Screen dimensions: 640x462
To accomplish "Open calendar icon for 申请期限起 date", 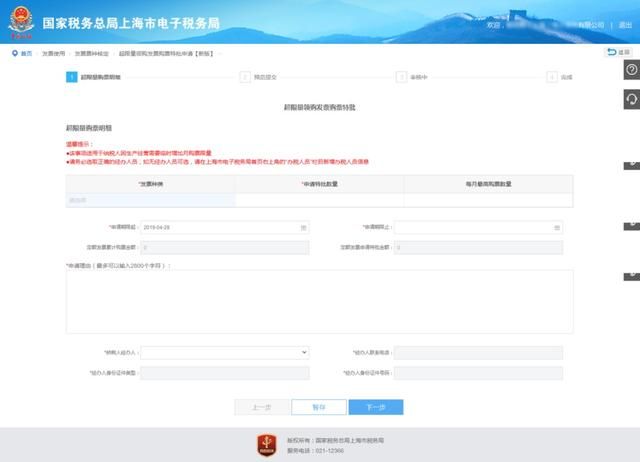I will (303, 227).
